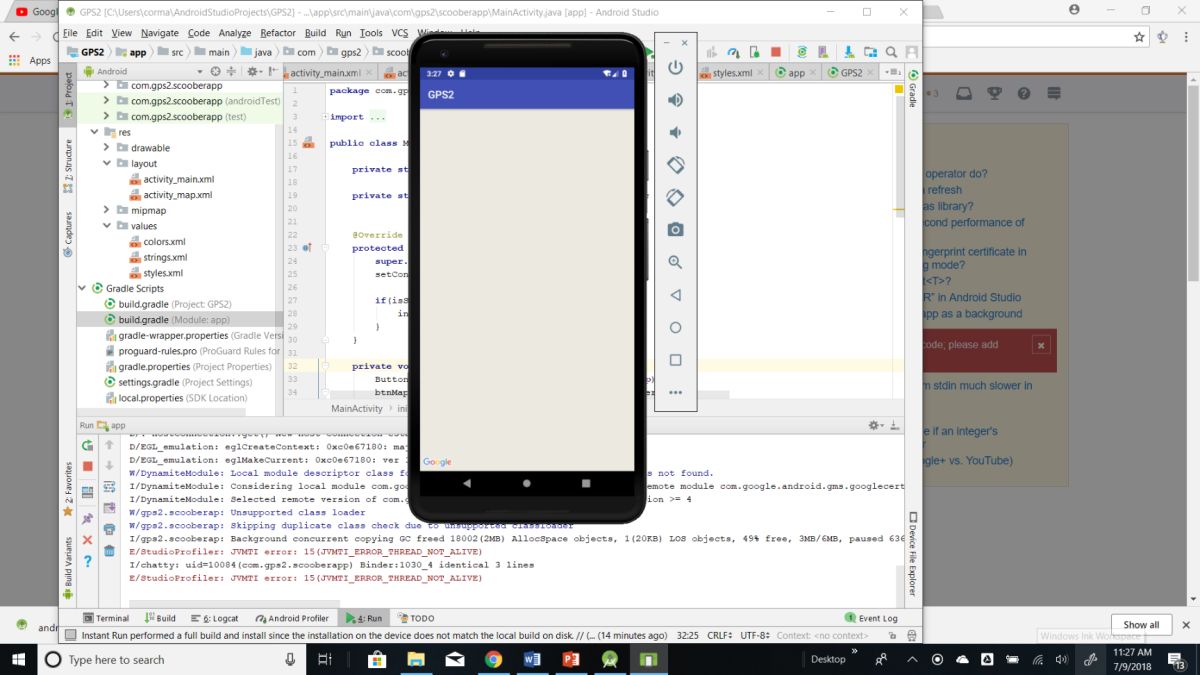Image resolution: width=1200 pixels, height=675 pixels.
Task: Take an emulator screenshot with the camera icon
Action: [x=676, y=230]
